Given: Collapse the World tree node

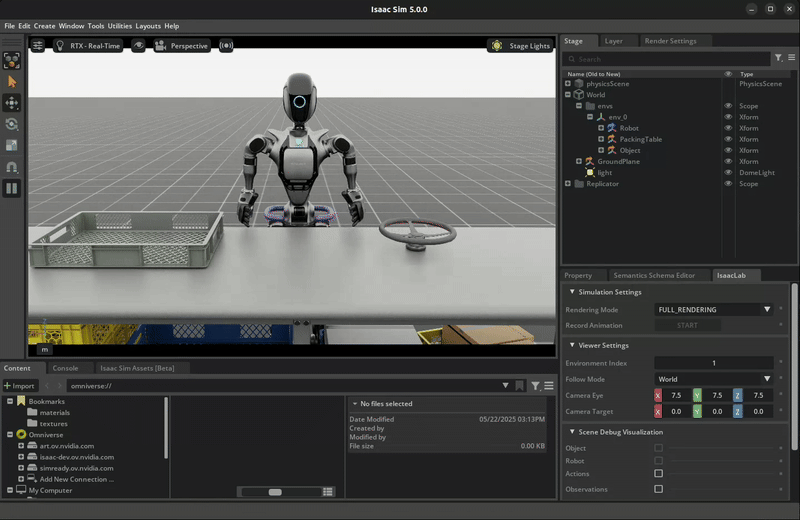Looking at the screenshot, I should click(568, 94).
